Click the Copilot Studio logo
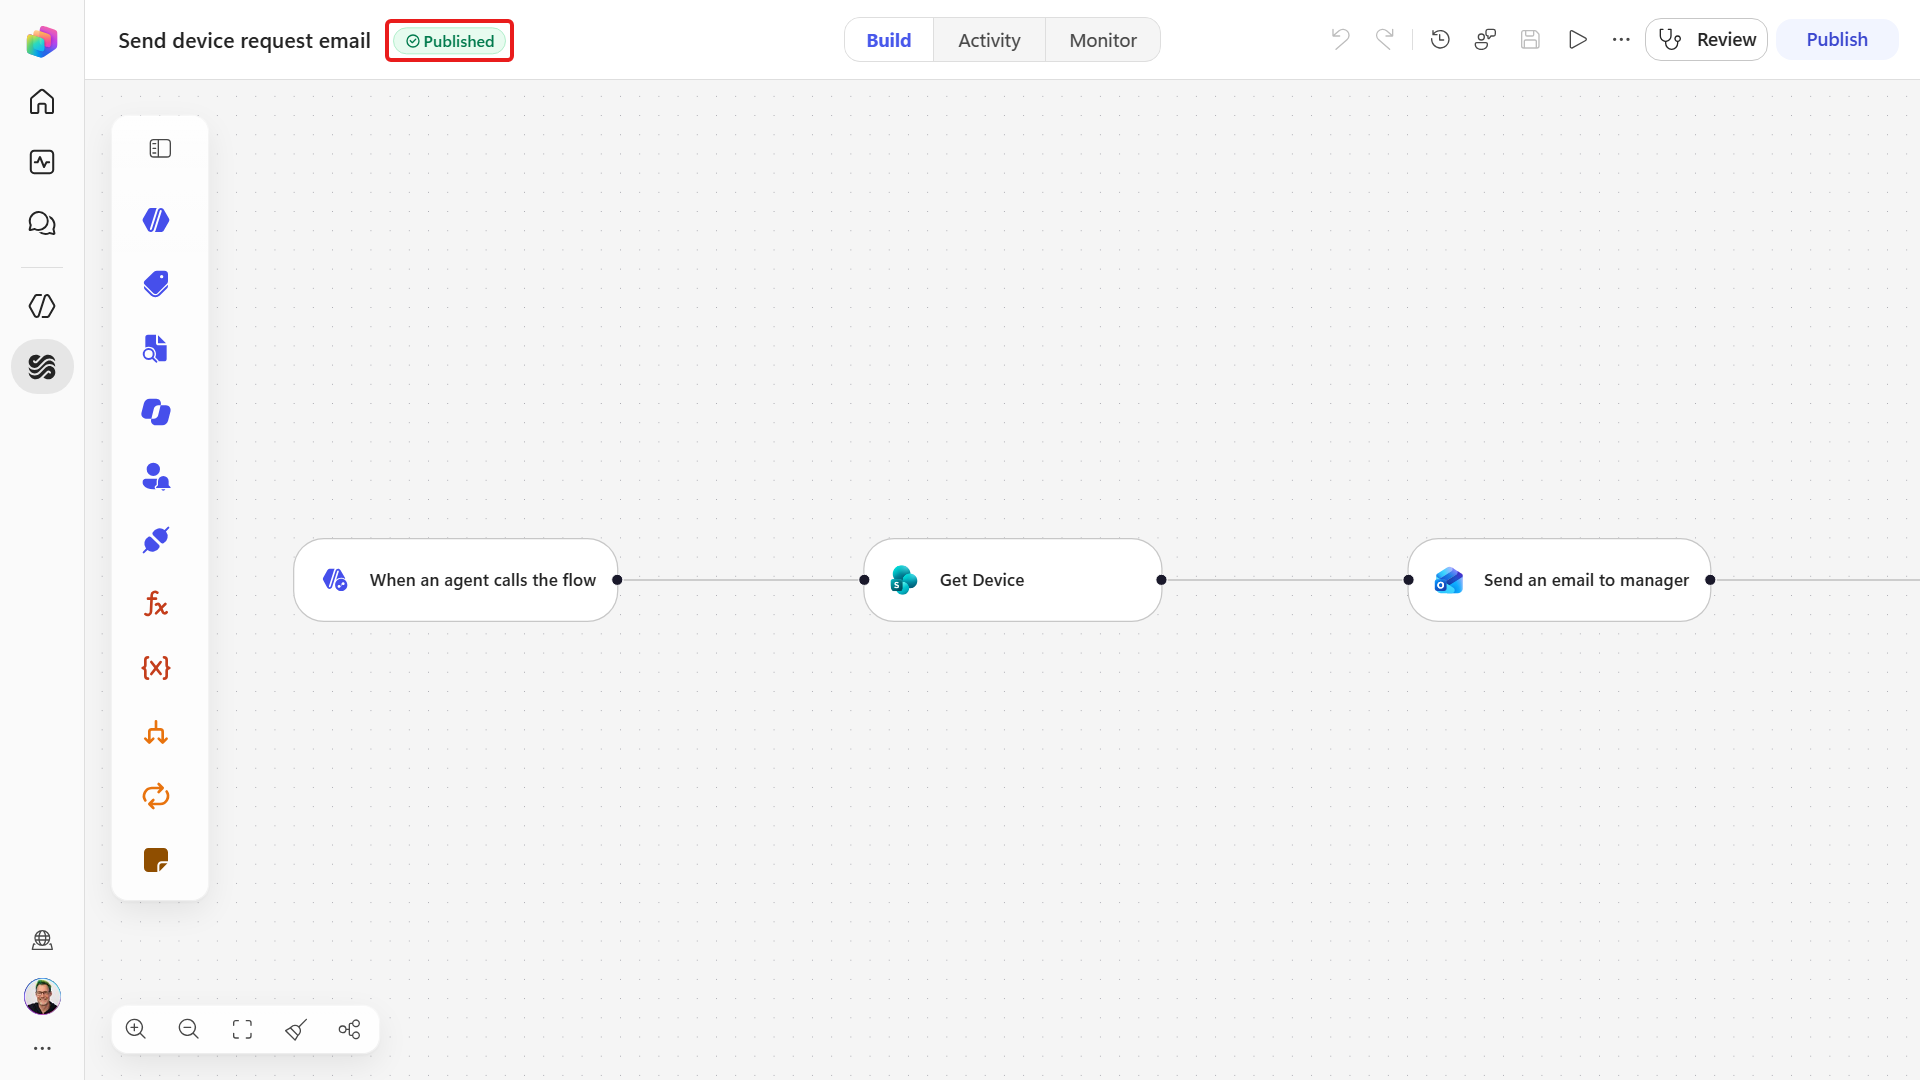1920x1080 pixels. 42,41
